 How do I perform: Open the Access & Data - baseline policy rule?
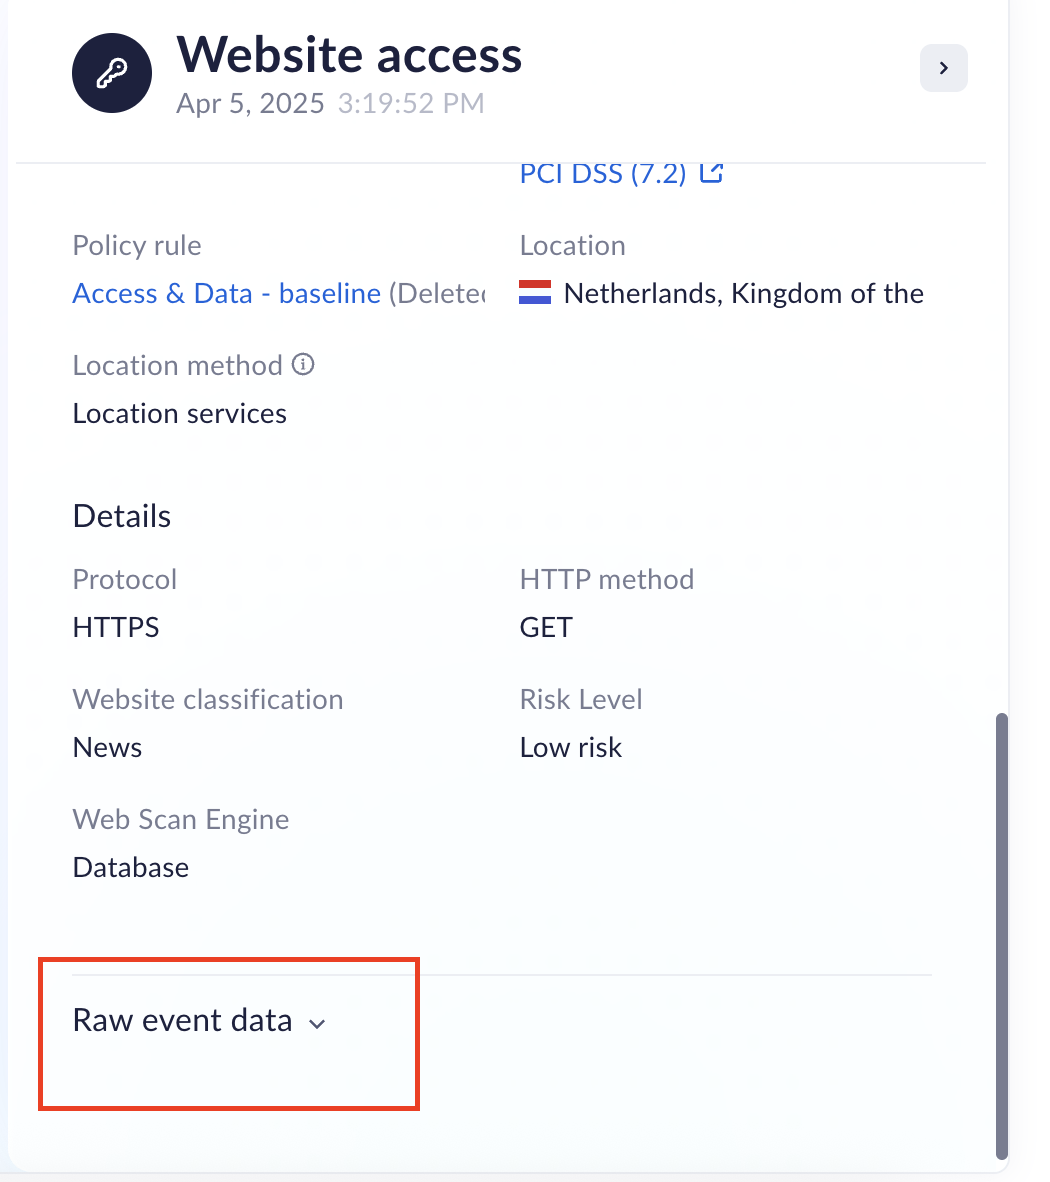point(226,293)
